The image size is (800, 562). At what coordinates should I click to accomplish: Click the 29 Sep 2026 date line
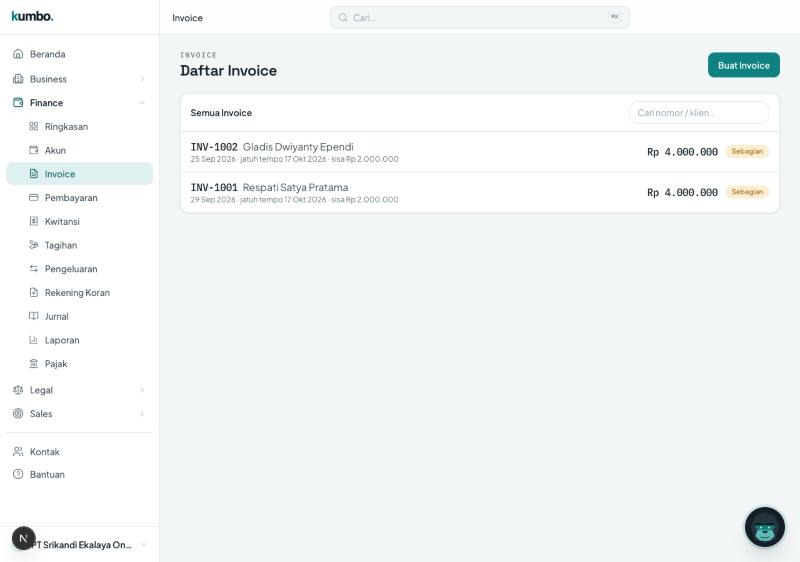294,199
